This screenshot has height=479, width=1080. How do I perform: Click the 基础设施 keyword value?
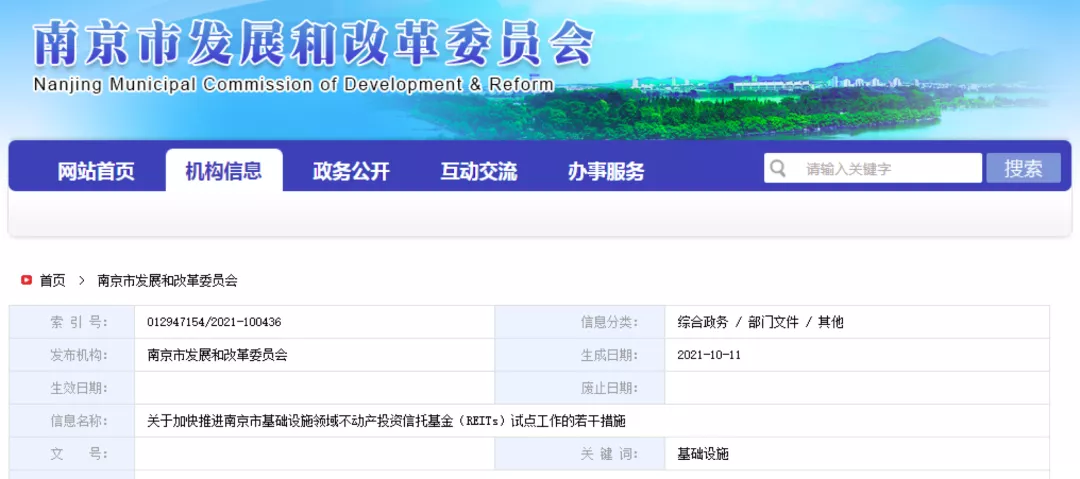tap(703, 454)
